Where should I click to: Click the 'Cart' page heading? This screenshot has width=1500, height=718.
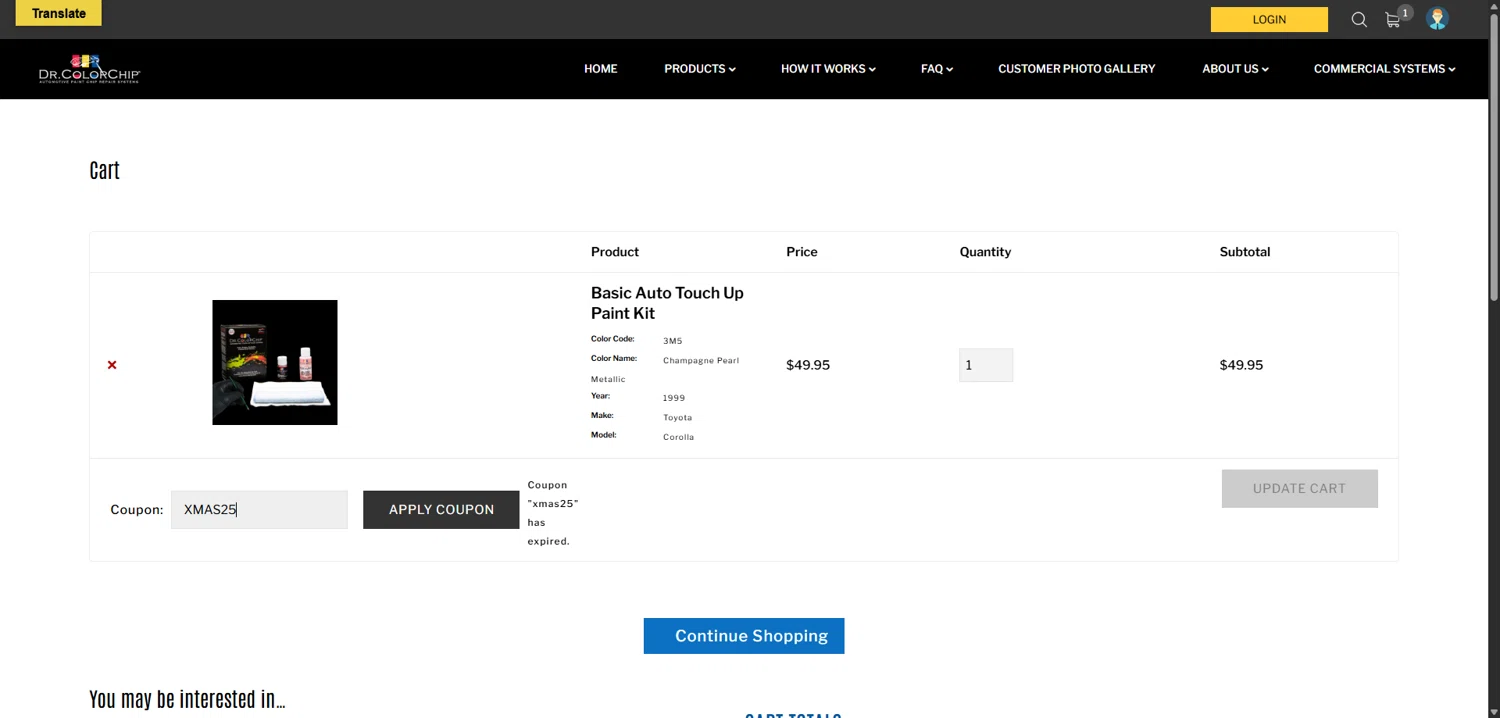coord(104,170)
